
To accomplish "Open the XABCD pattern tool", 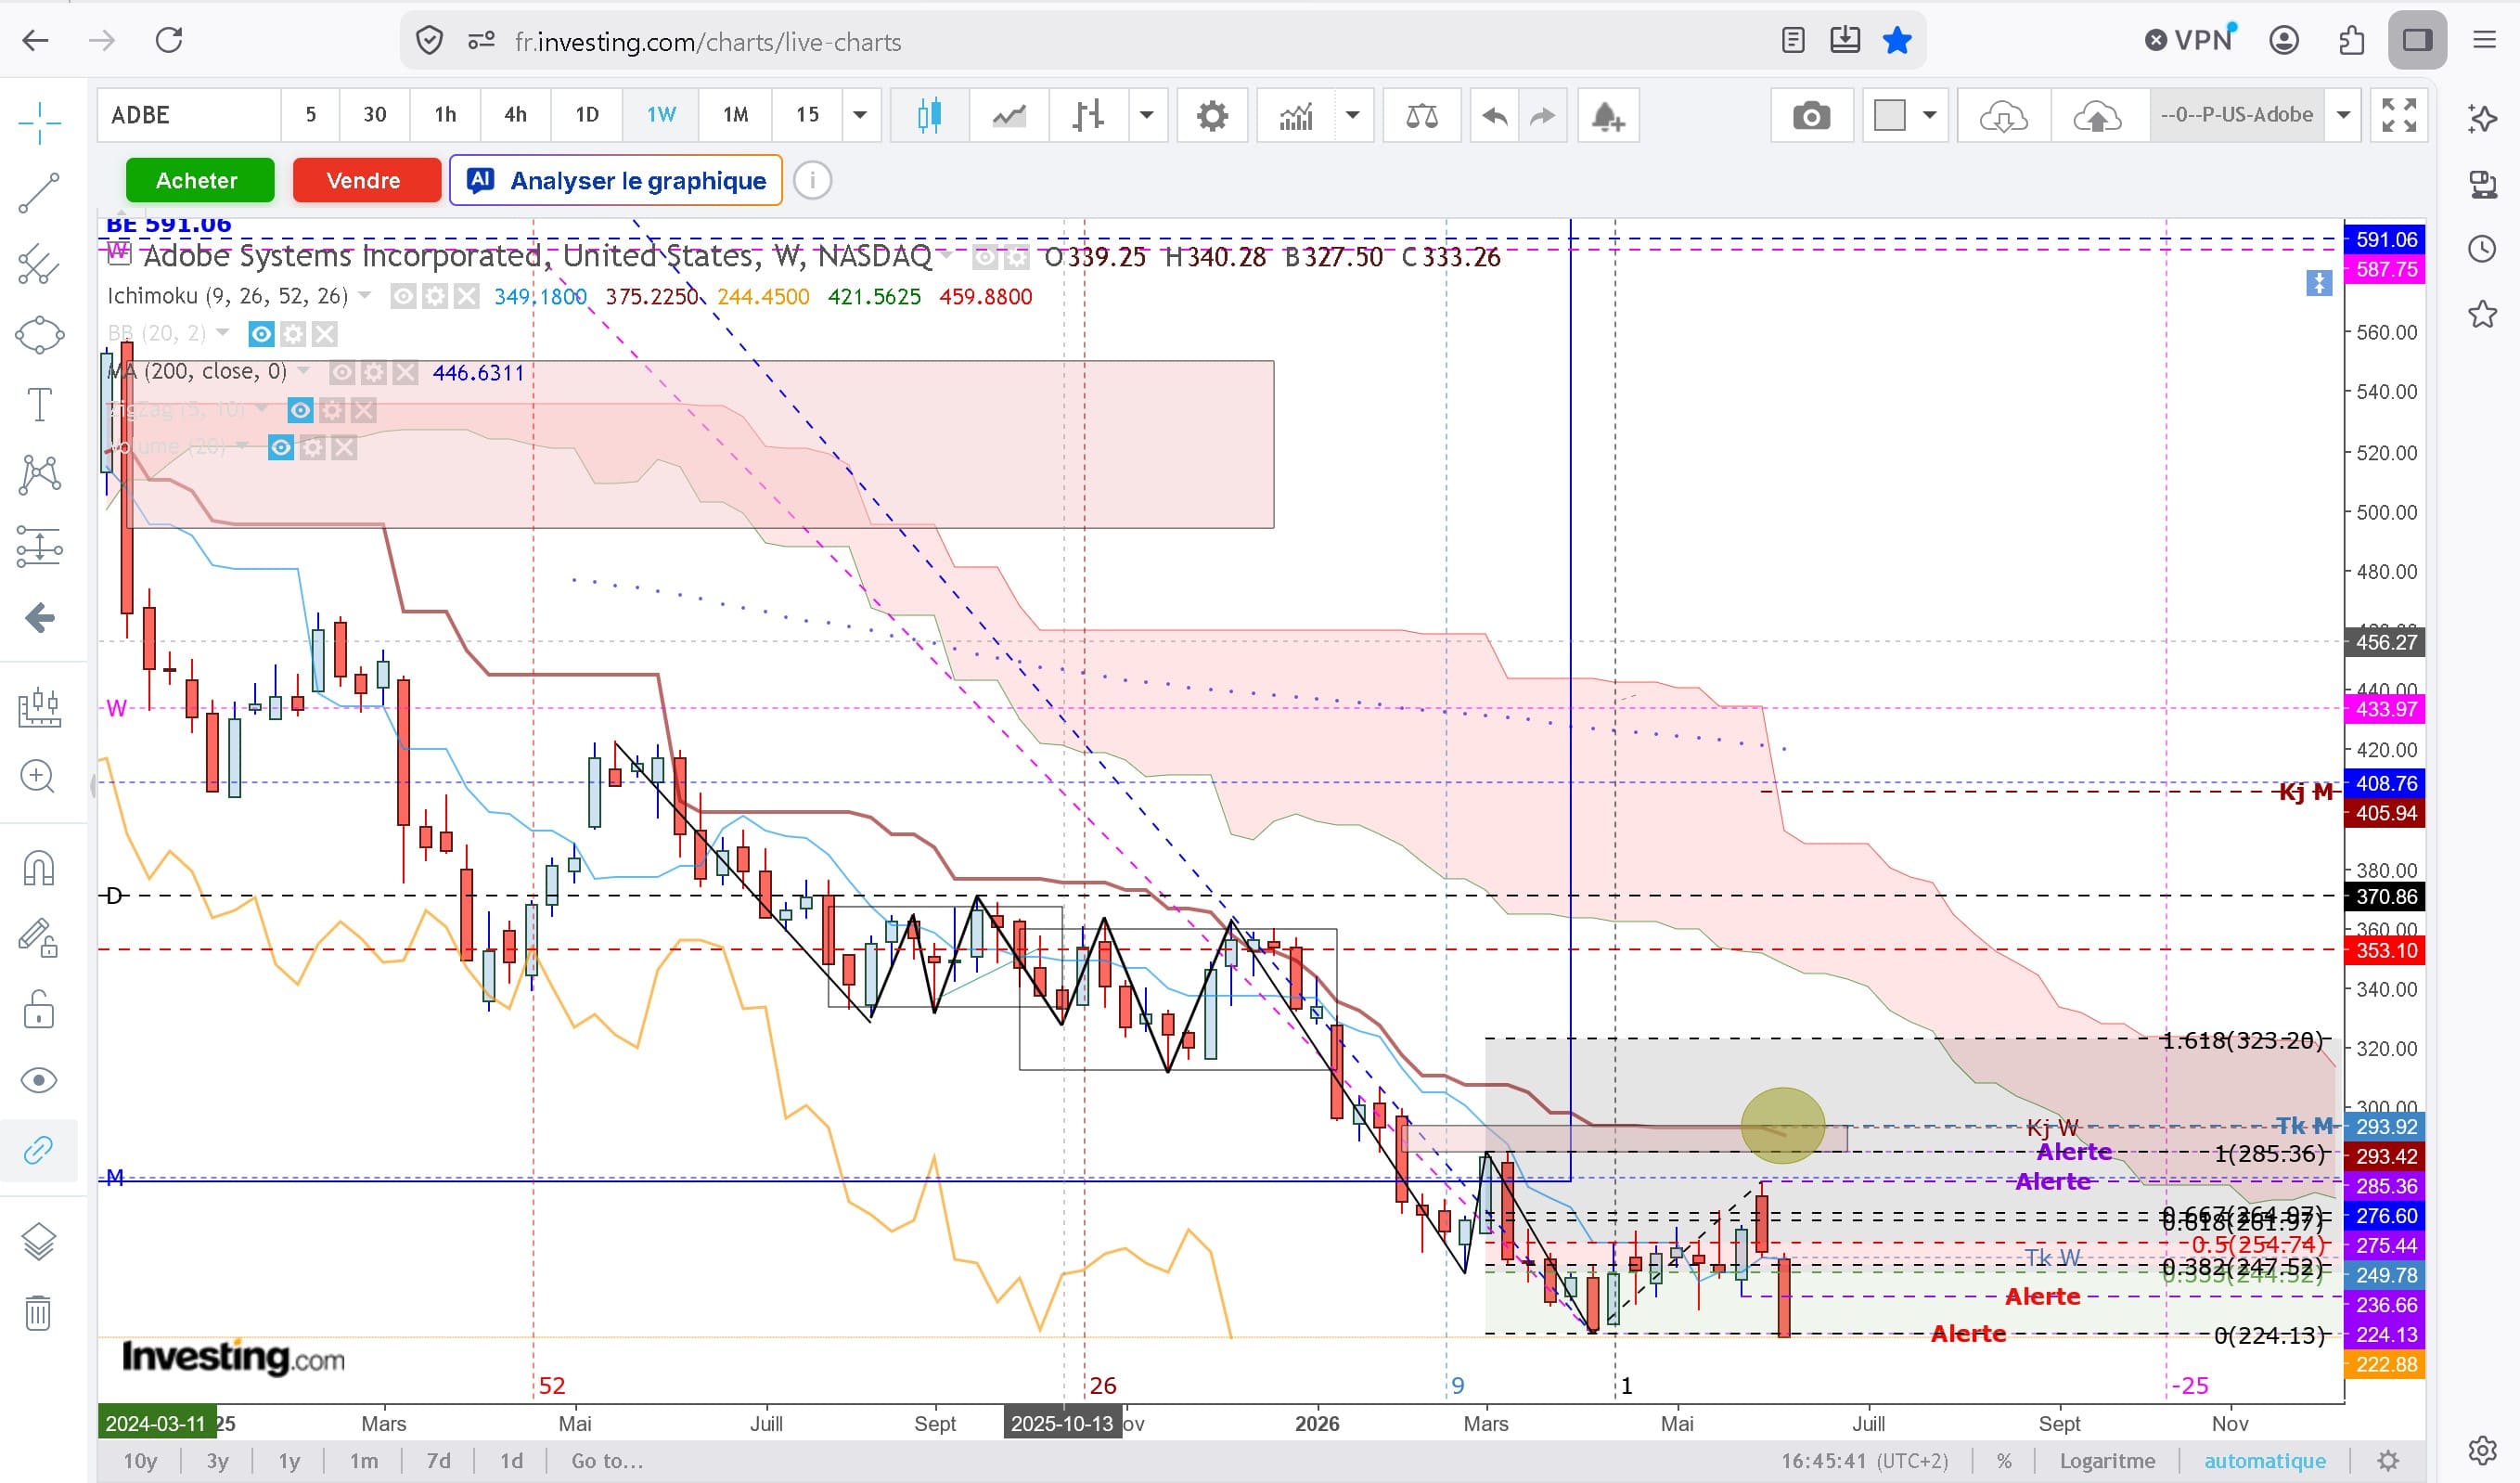I will point(39,475).
